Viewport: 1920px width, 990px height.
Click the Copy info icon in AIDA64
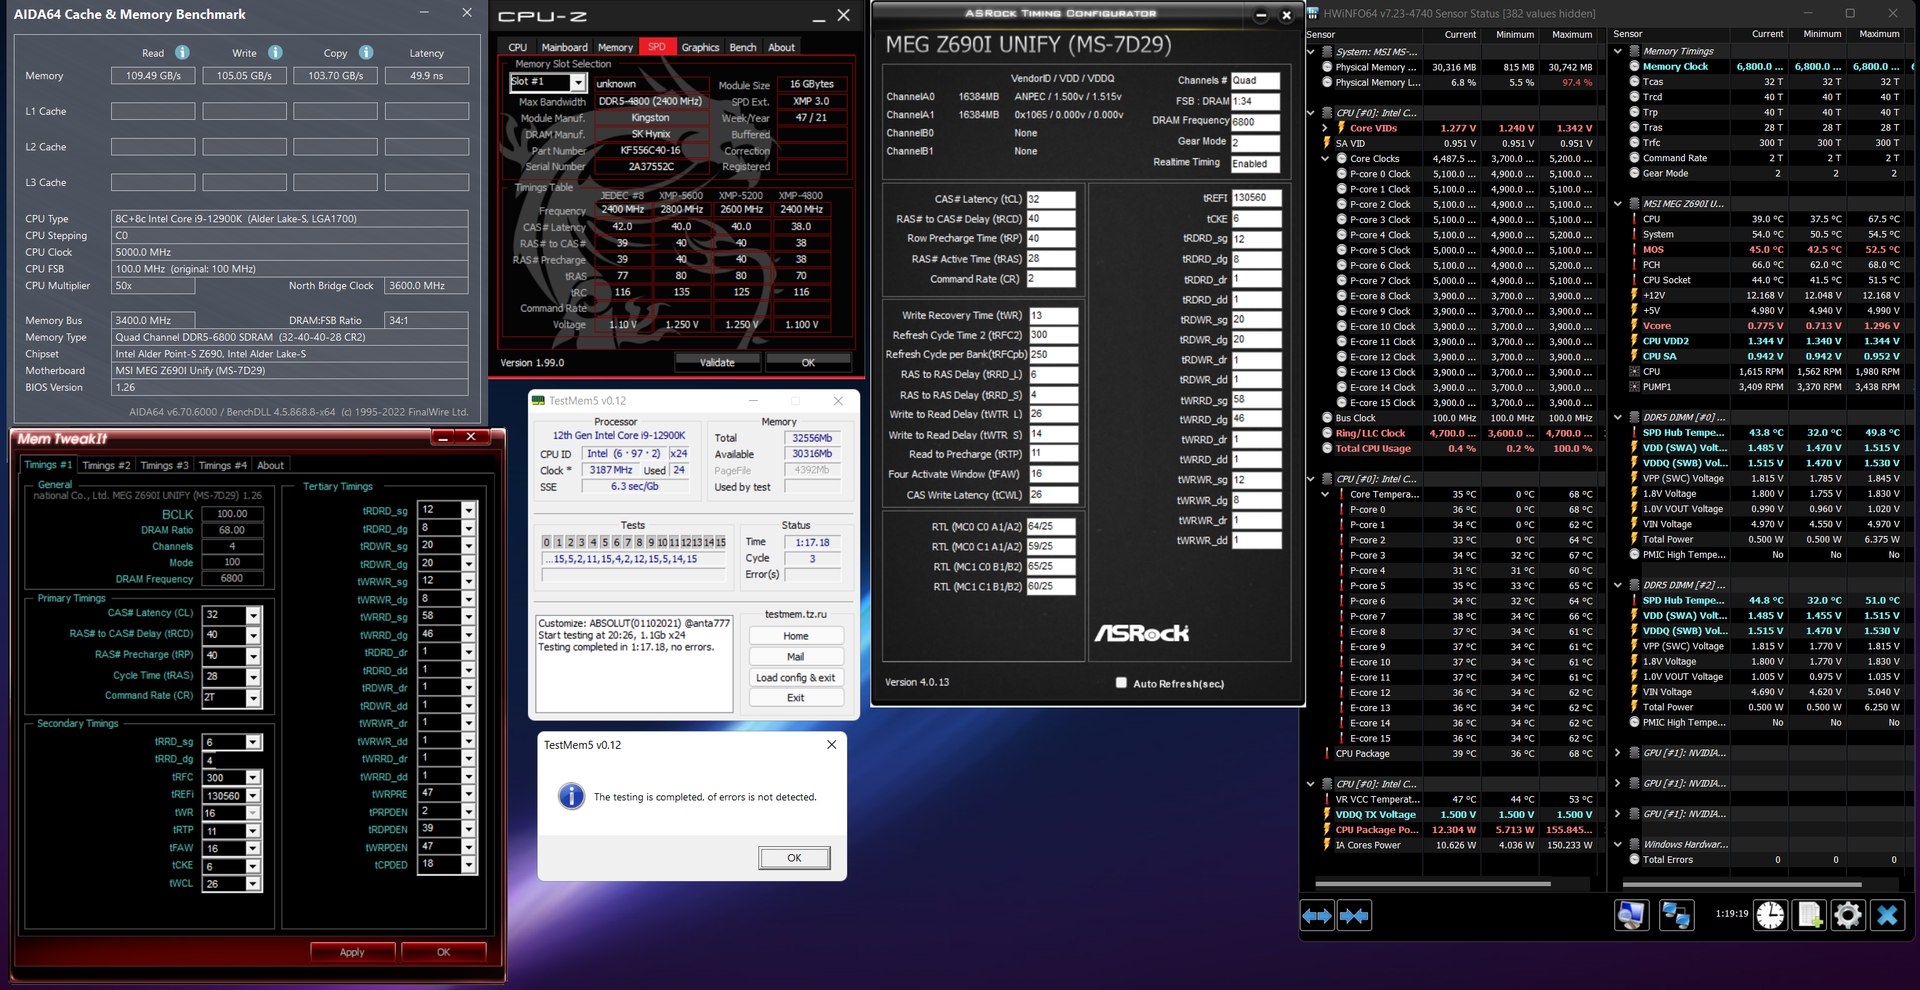[x=366, y=52]
